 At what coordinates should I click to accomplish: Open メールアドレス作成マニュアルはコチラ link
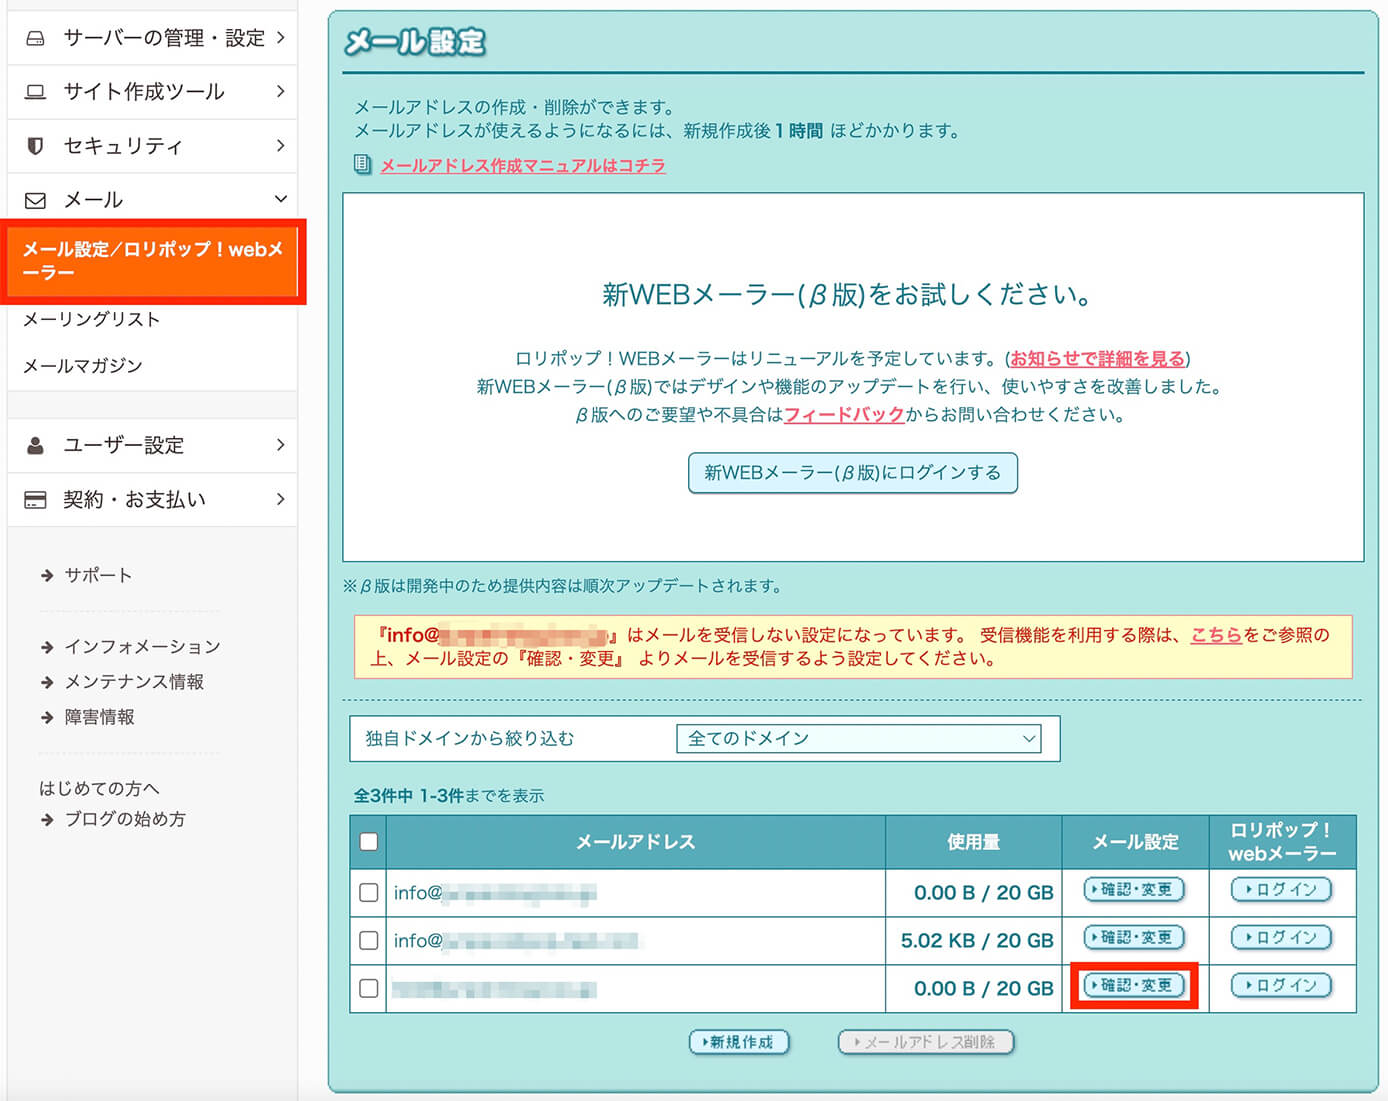(x=523, y=165)
